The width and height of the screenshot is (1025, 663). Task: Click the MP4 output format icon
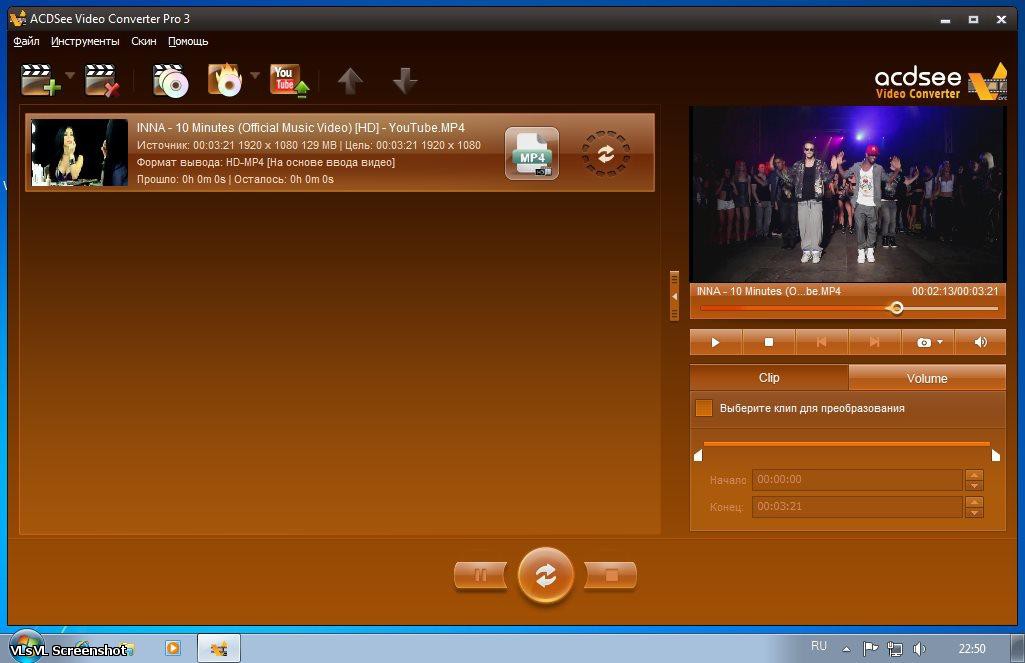(531, 153)
